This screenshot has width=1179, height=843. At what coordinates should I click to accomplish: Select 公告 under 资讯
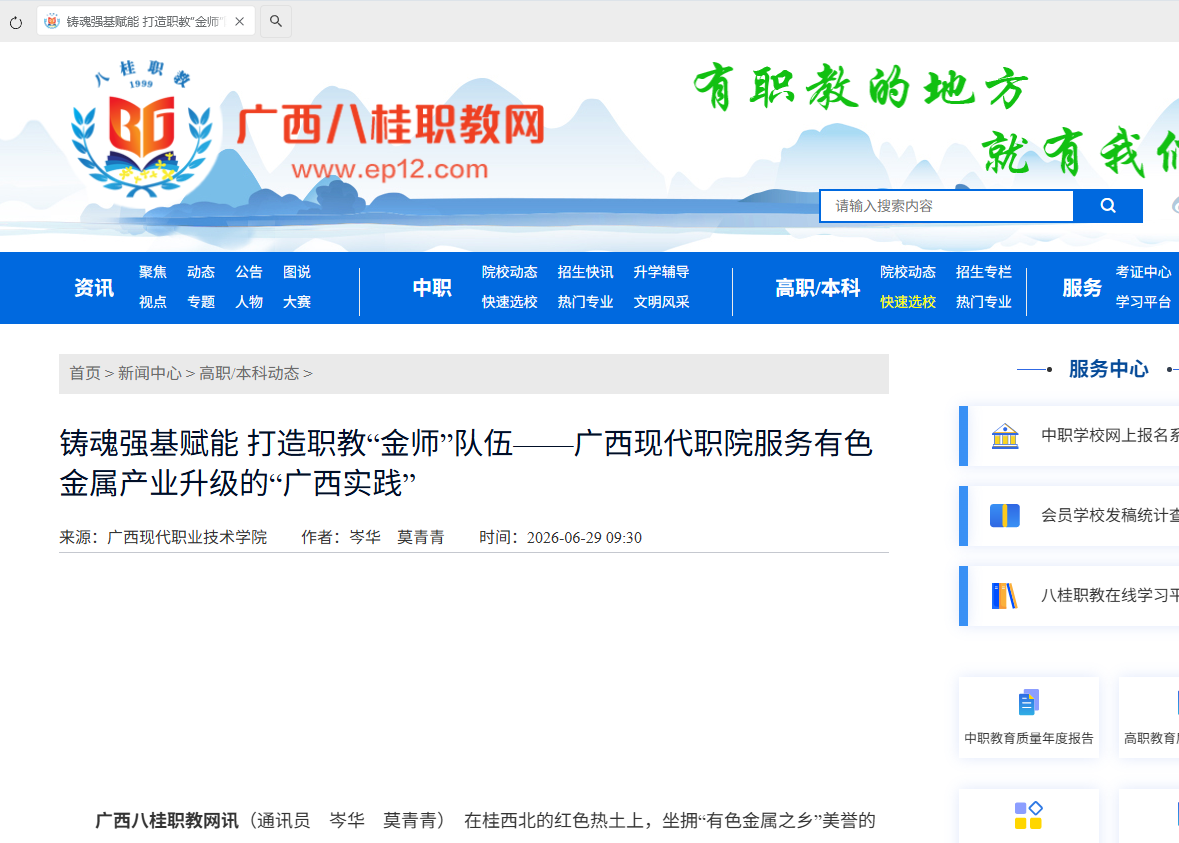(x=249, y=272)
